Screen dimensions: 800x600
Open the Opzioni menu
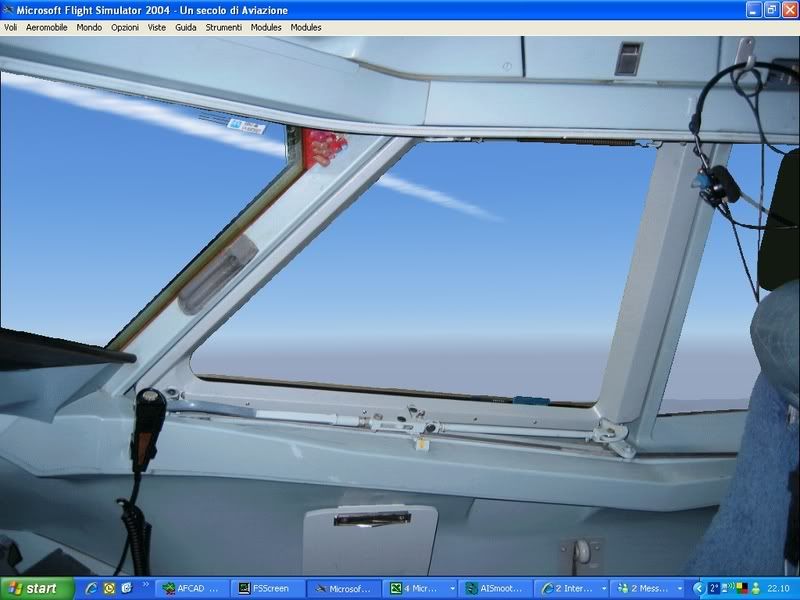125,28
